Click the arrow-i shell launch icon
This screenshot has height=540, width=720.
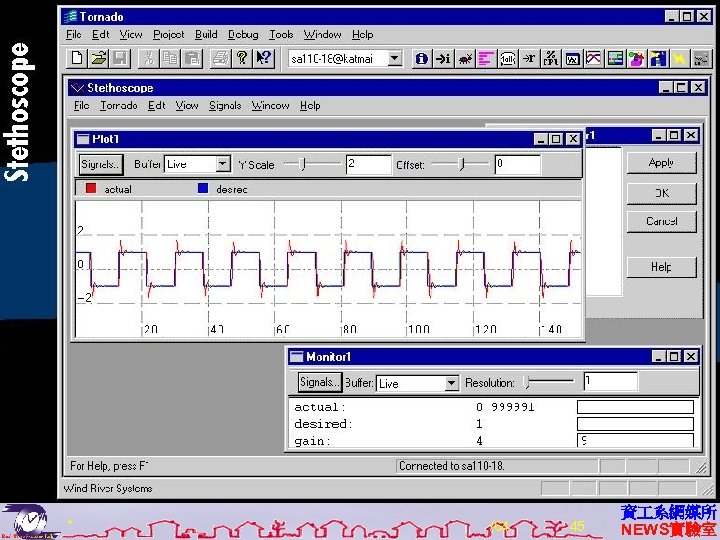(443, 58)
